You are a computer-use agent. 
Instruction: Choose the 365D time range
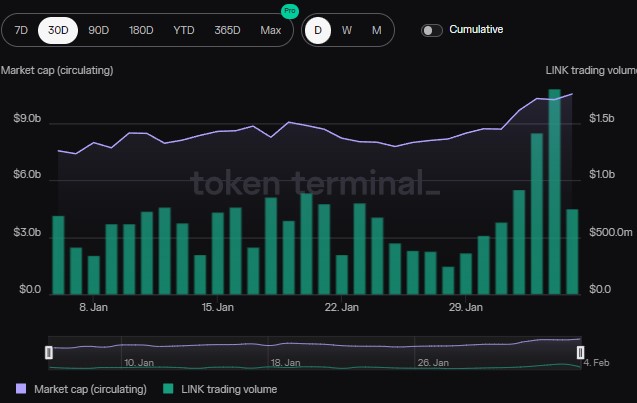click(x=228, y=30)
